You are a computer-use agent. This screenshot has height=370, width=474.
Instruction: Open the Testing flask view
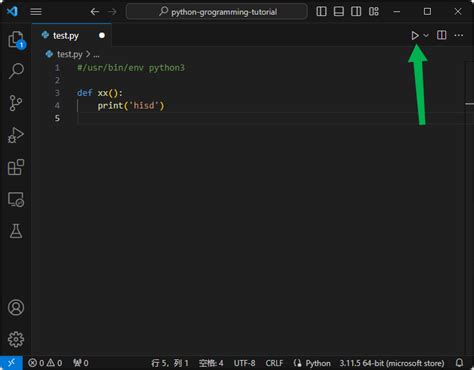16,231
